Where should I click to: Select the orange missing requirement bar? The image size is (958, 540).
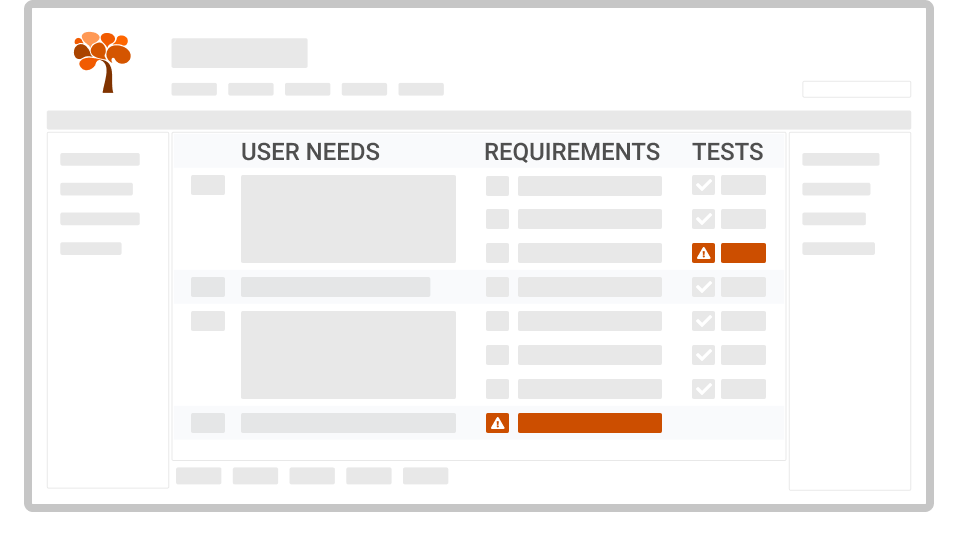click(590, 423)
